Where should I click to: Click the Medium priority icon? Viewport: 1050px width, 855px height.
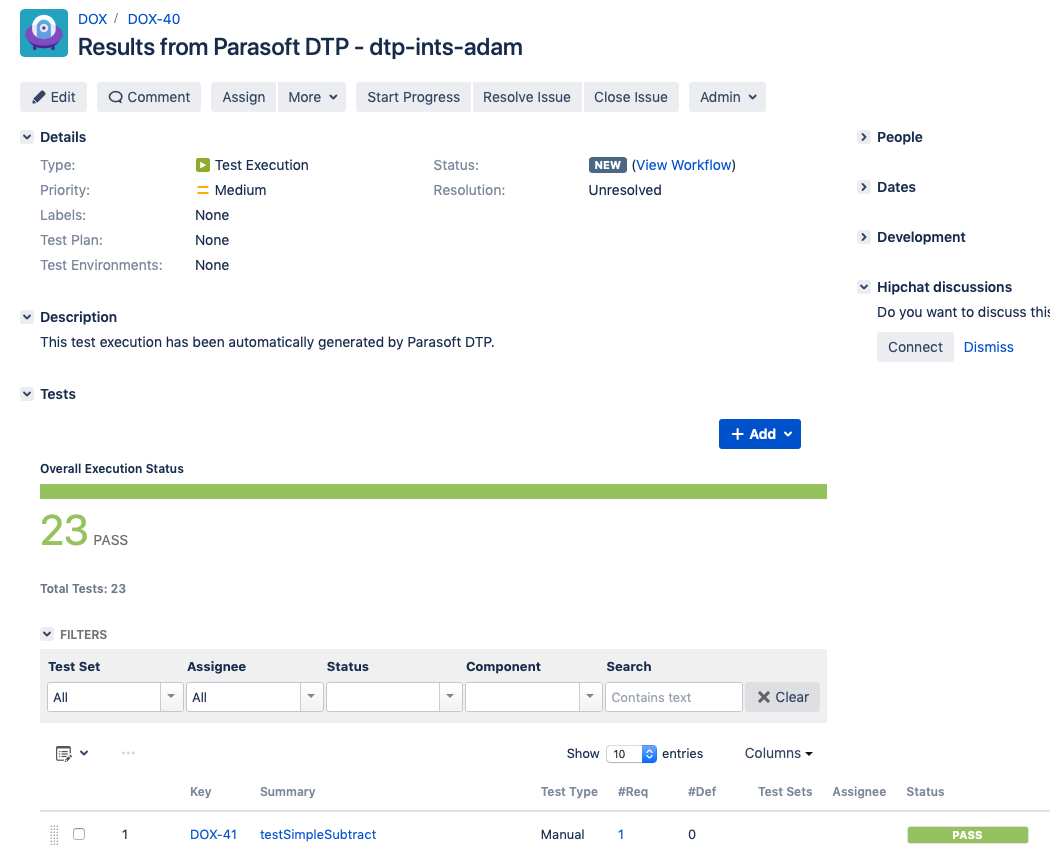(x=202, y=190)
